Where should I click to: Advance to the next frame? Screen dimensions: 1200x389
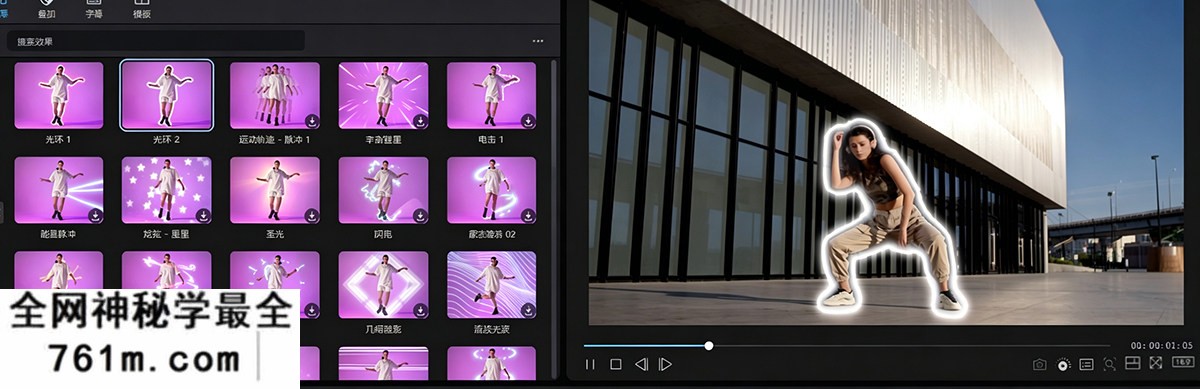click(665, 365)
